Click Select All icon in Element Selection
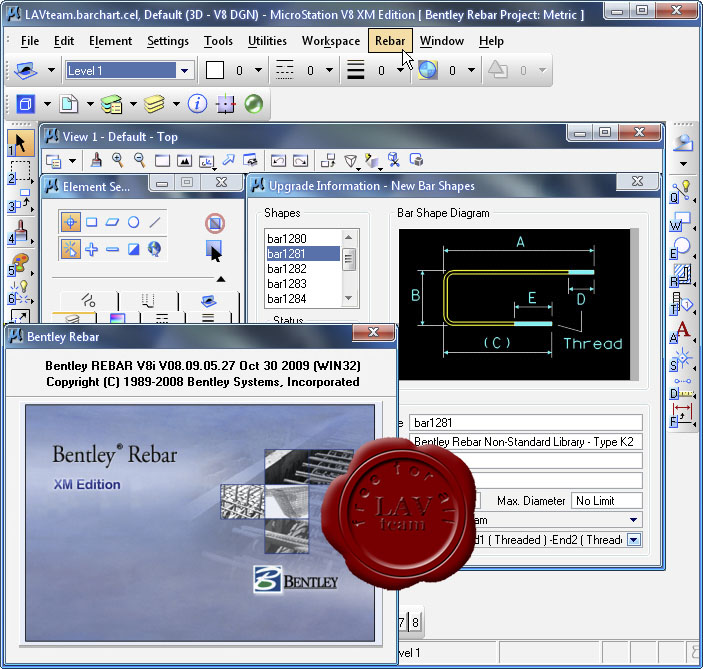The image size is (703, 669). click(214, 249)
